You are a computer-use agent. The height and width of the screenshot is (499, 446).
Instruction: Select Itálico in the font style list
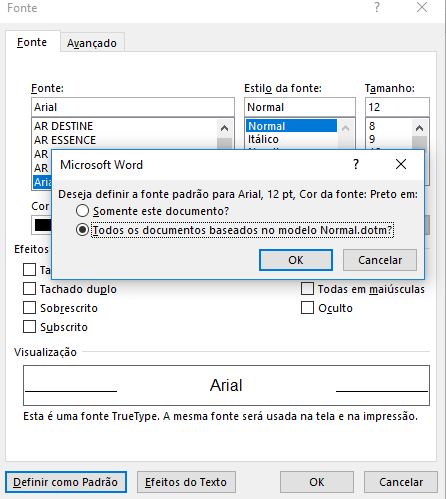click(x=263, y=139)
